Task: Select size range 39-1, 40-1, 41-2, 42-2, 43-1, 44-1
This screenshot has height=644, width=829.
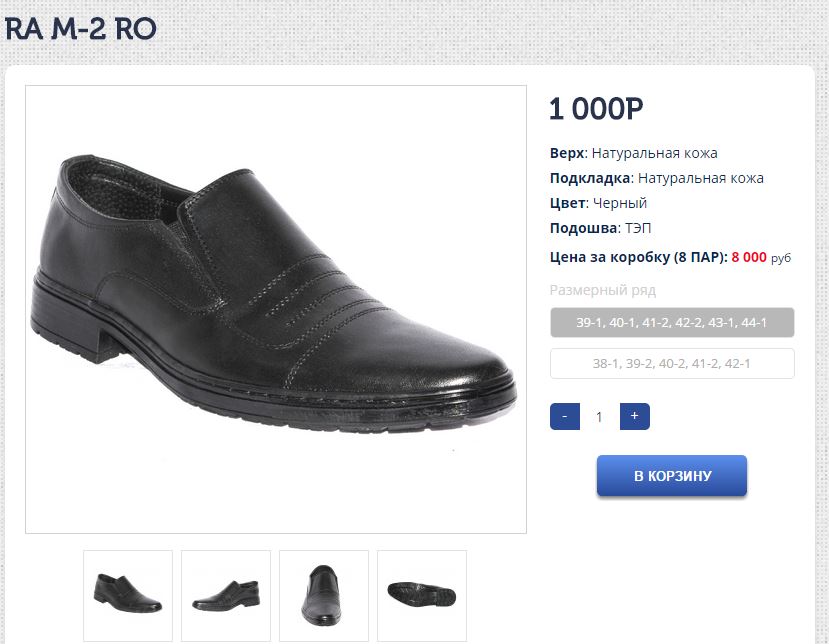Action: coord(672,323)
